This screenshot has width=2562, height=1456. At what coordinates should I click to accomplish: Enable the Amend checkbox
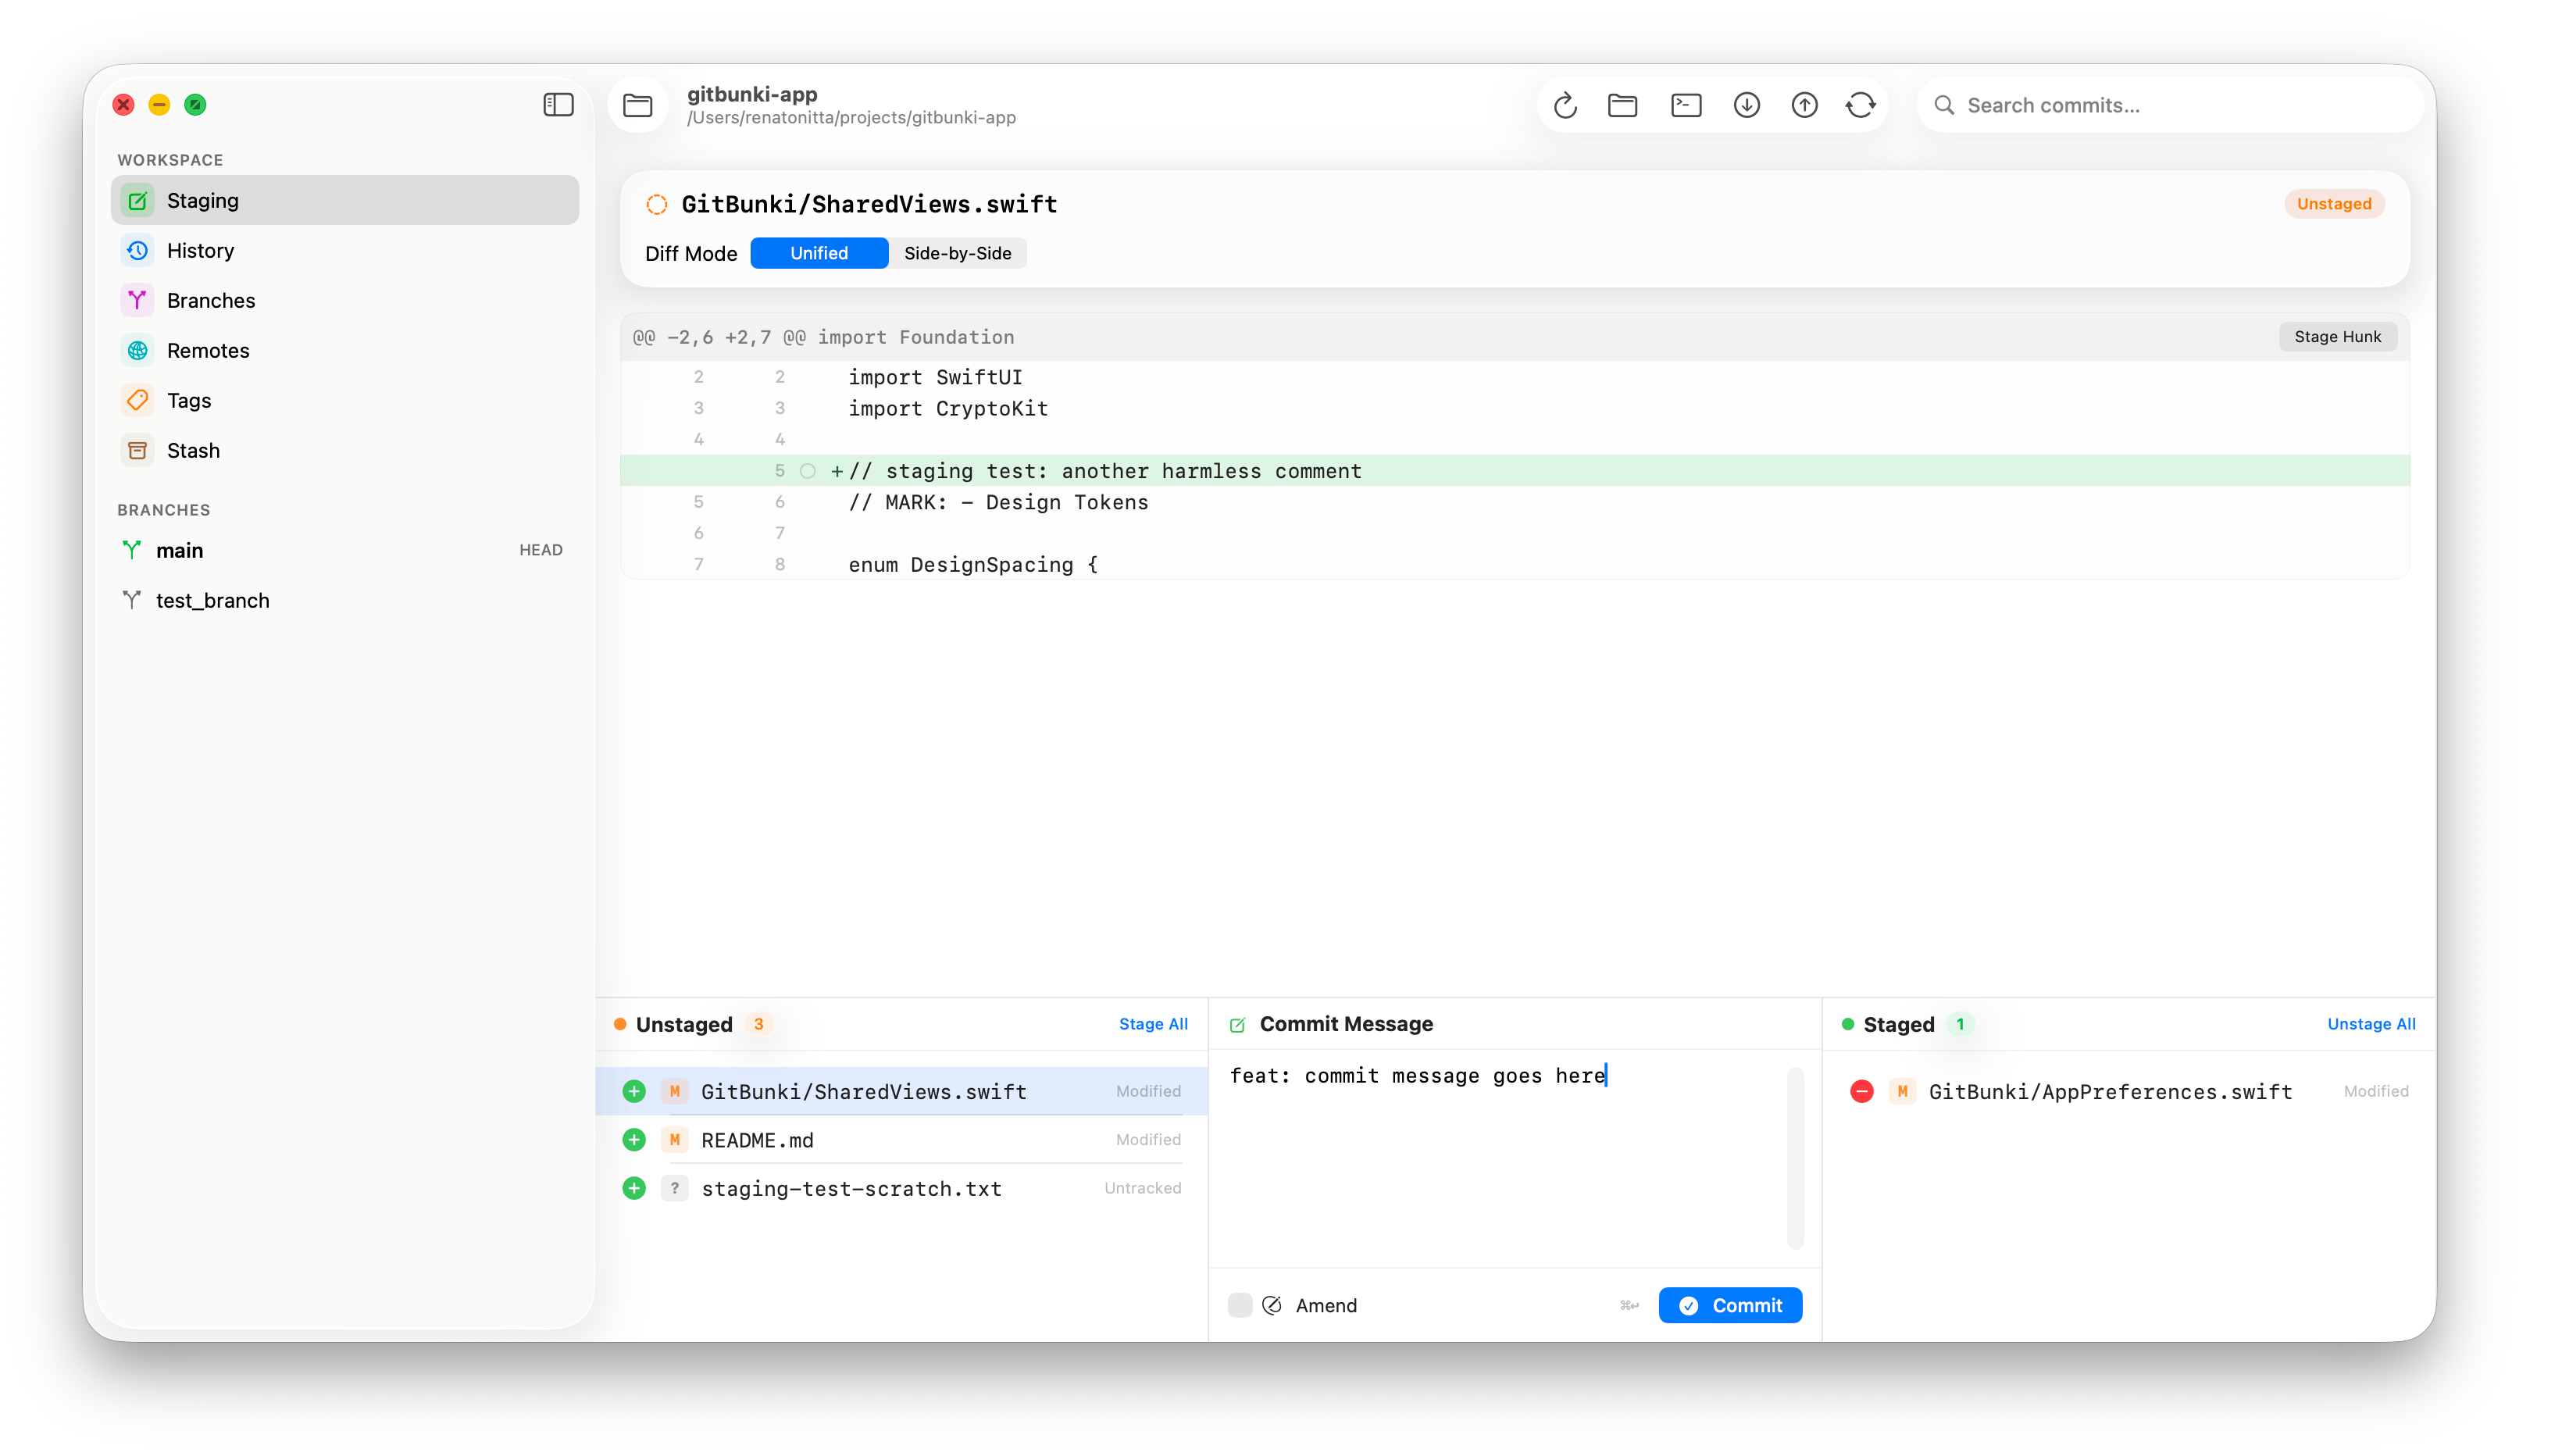click(1240, 1305)
